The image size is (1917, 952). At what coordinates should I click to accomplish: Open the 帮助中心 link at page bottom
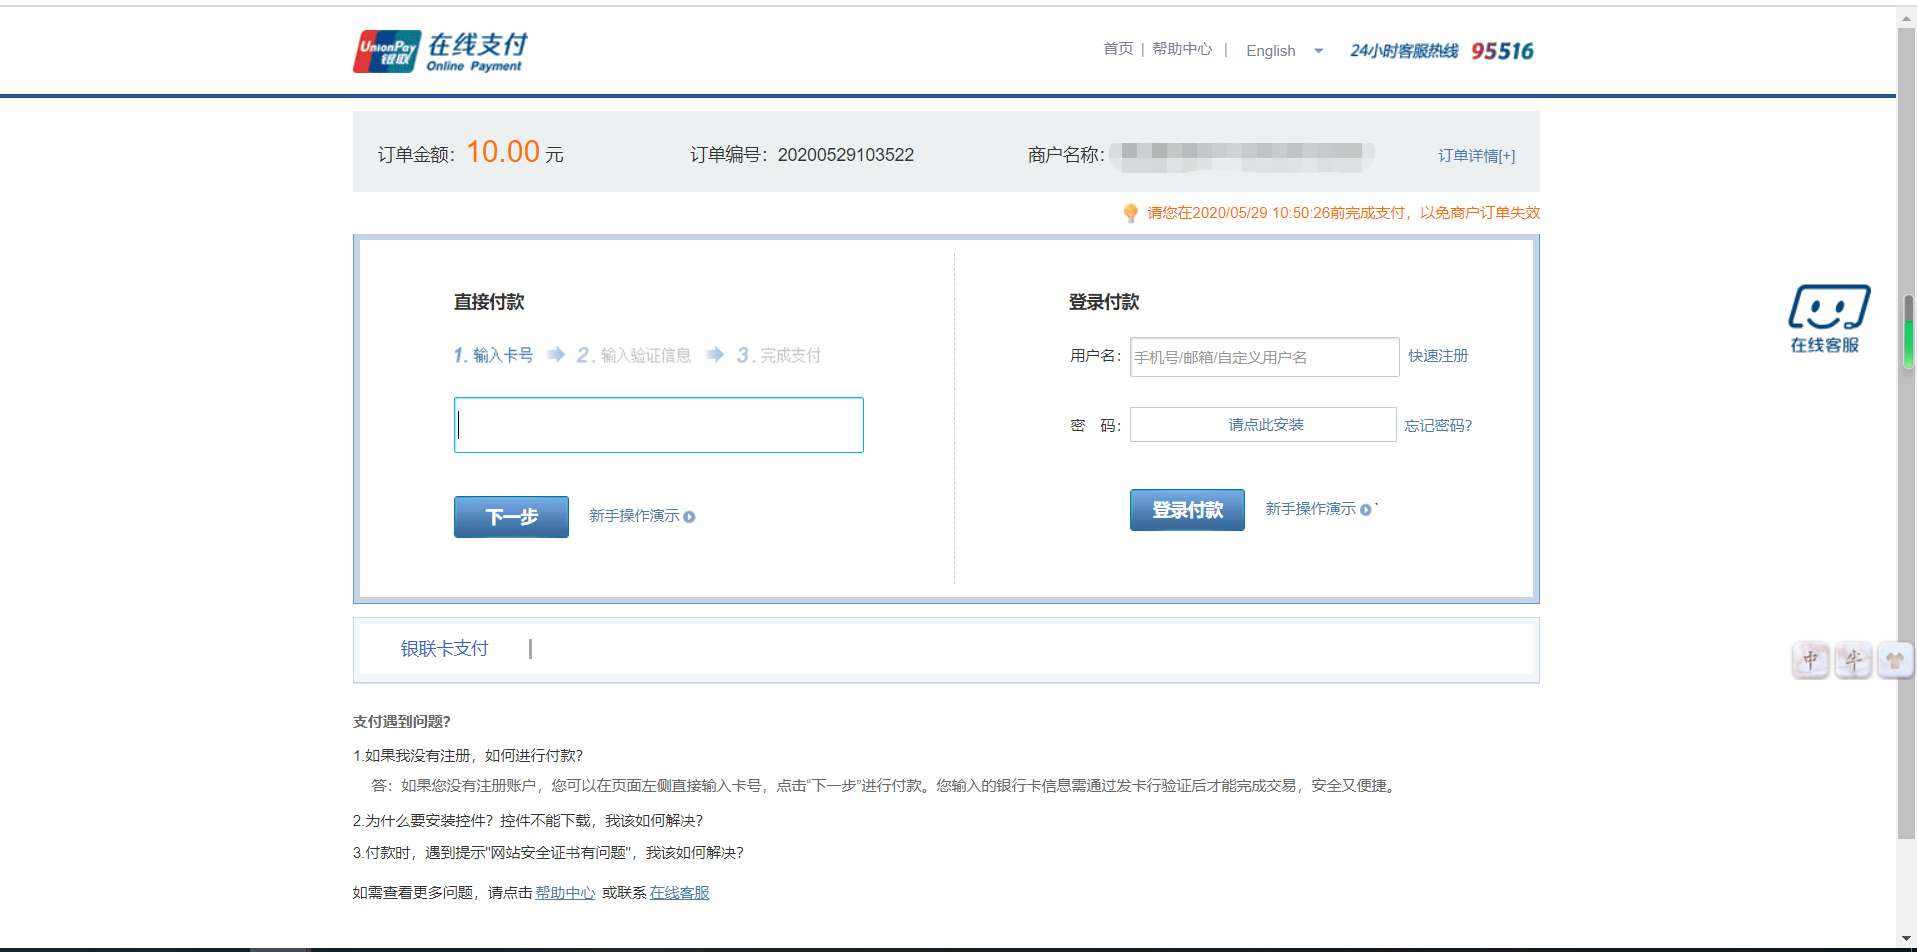coord(564,891)
